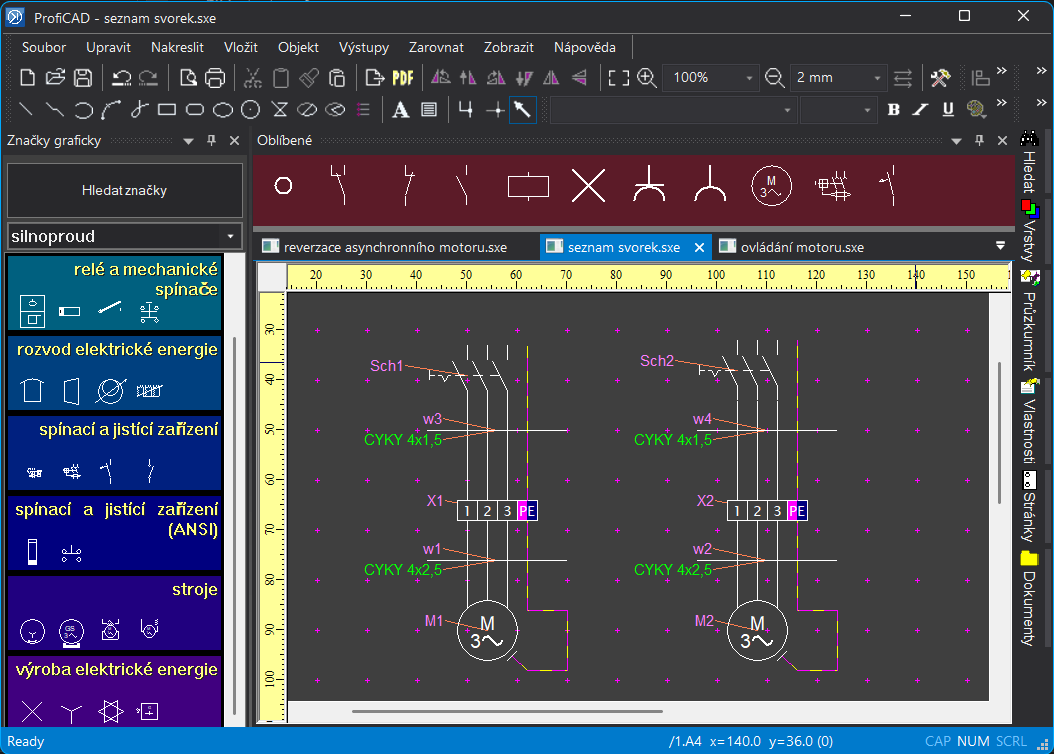Open the Průzkumník side panel
Image resolution: width=1054 pixels, height=754 pixels.
(1029, 321)
